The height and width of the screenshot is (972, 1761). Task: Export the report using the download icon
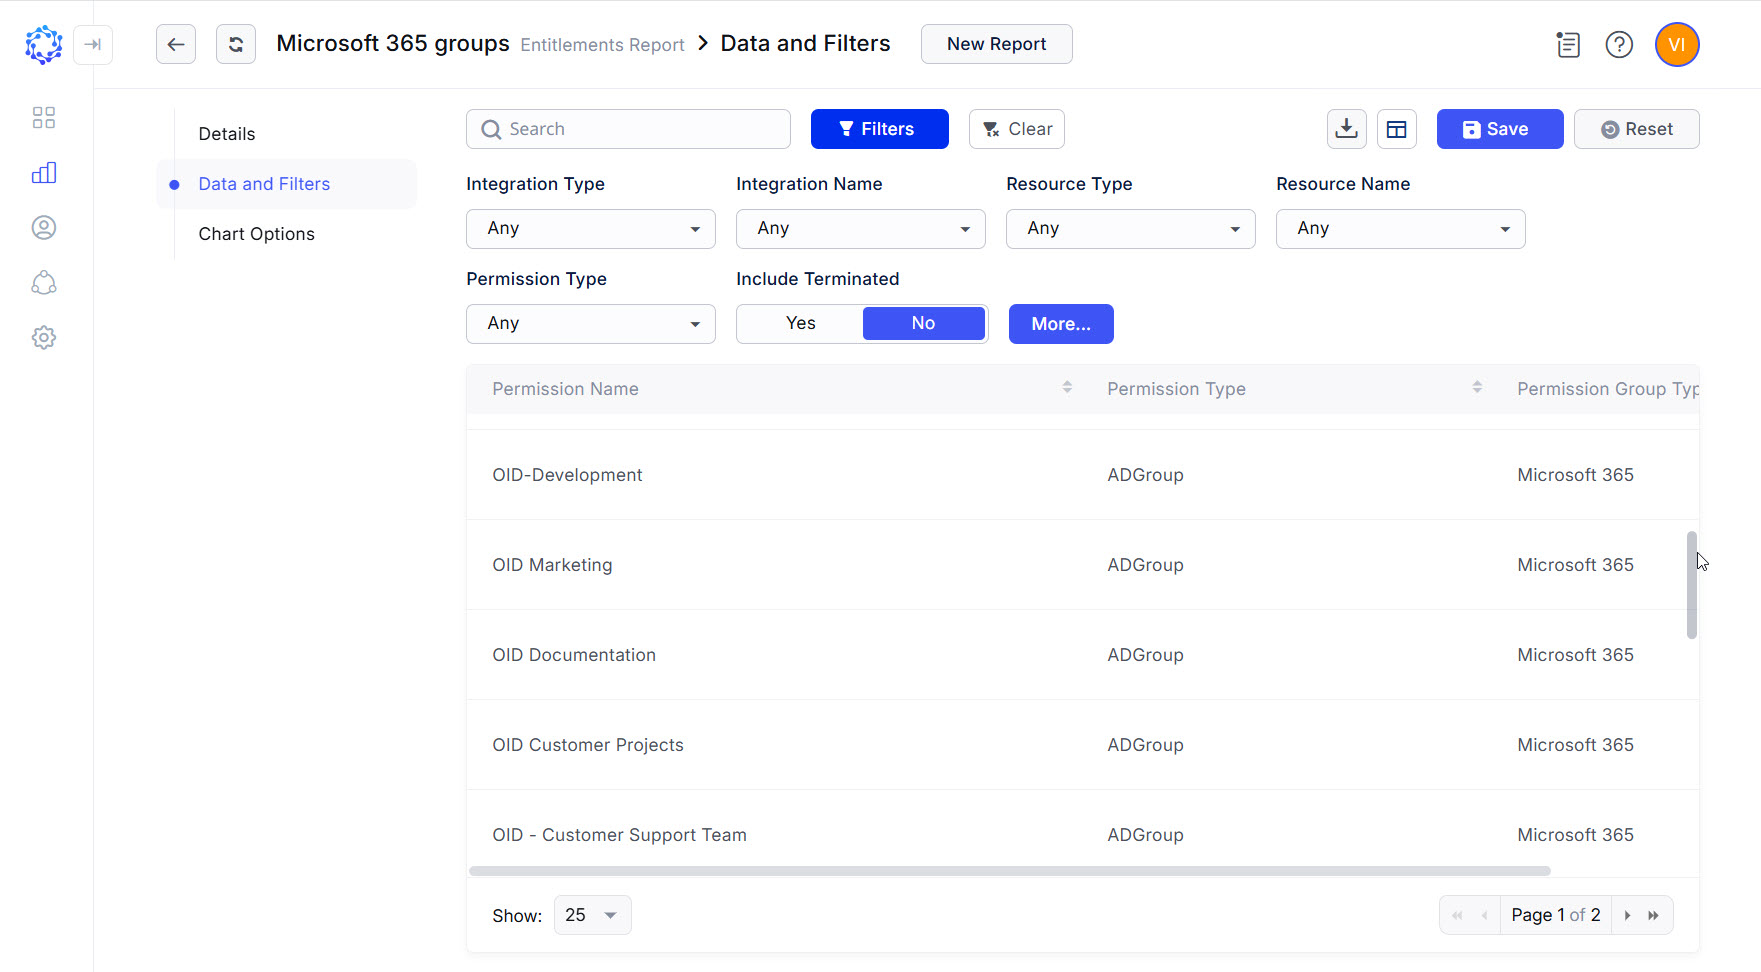[1346, 128]
